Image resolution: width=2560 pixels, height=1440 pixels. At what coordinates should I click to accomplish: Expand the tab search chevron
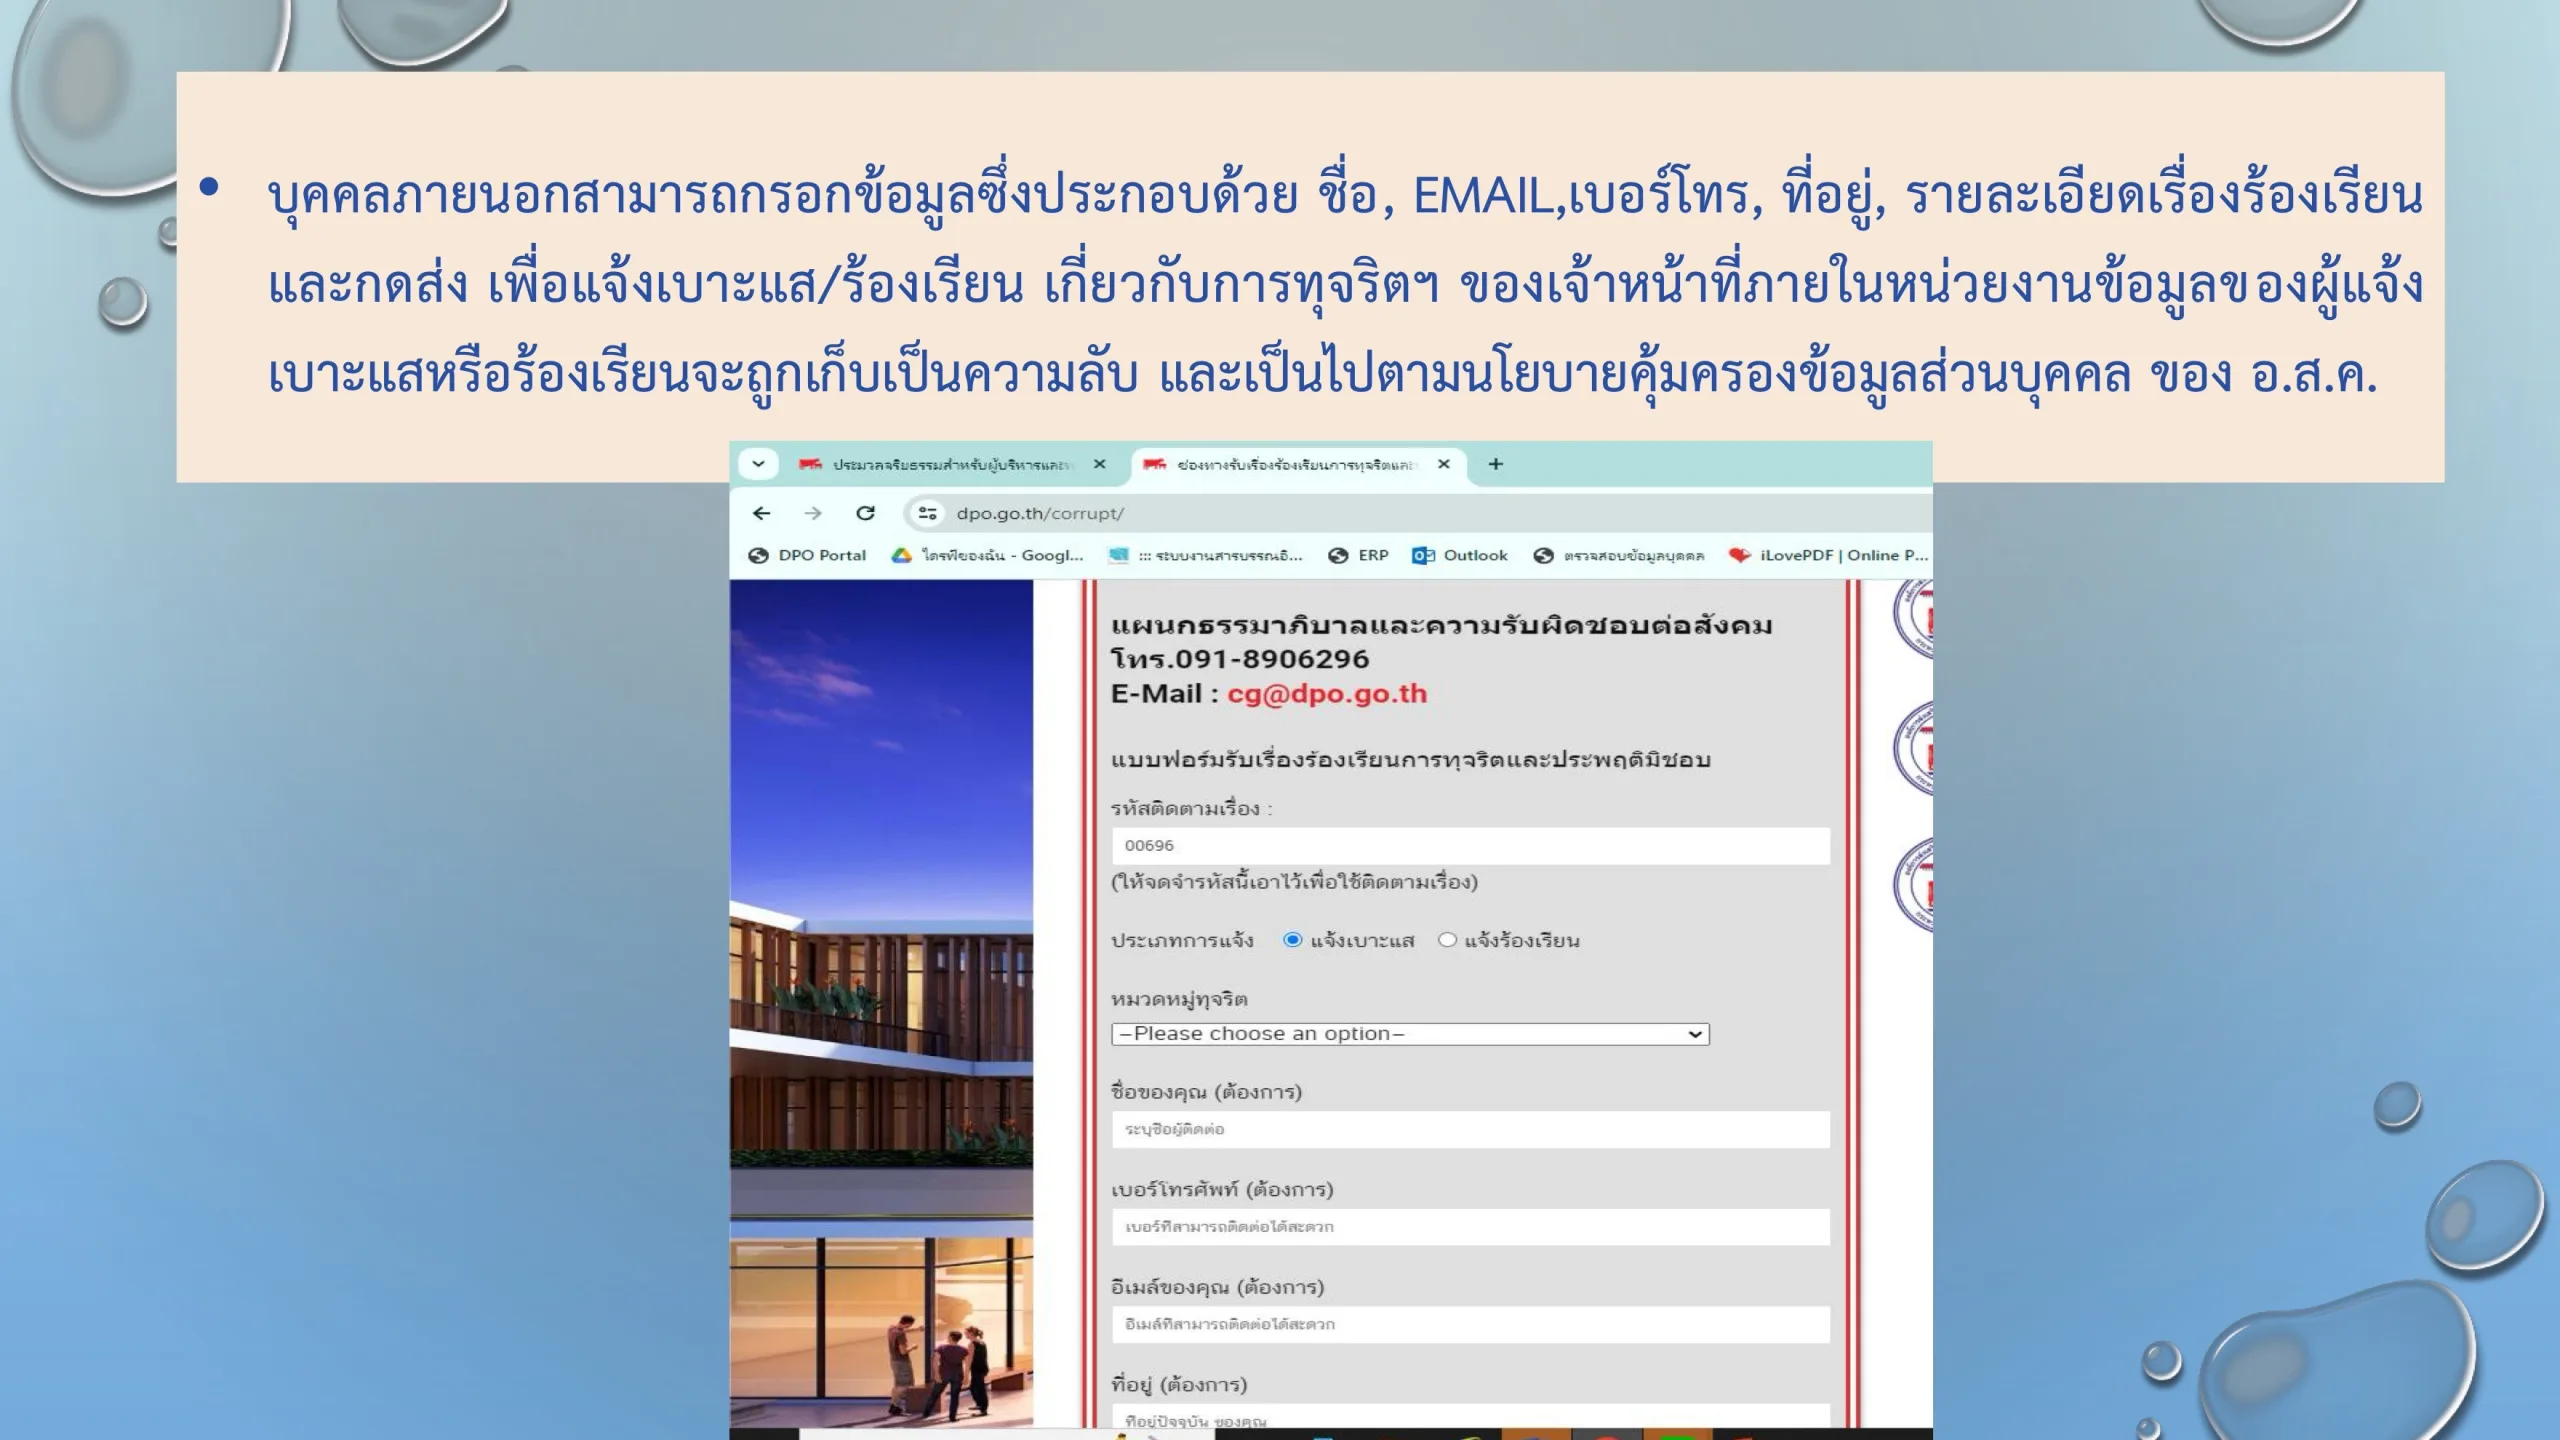click(x=758, y=464)
